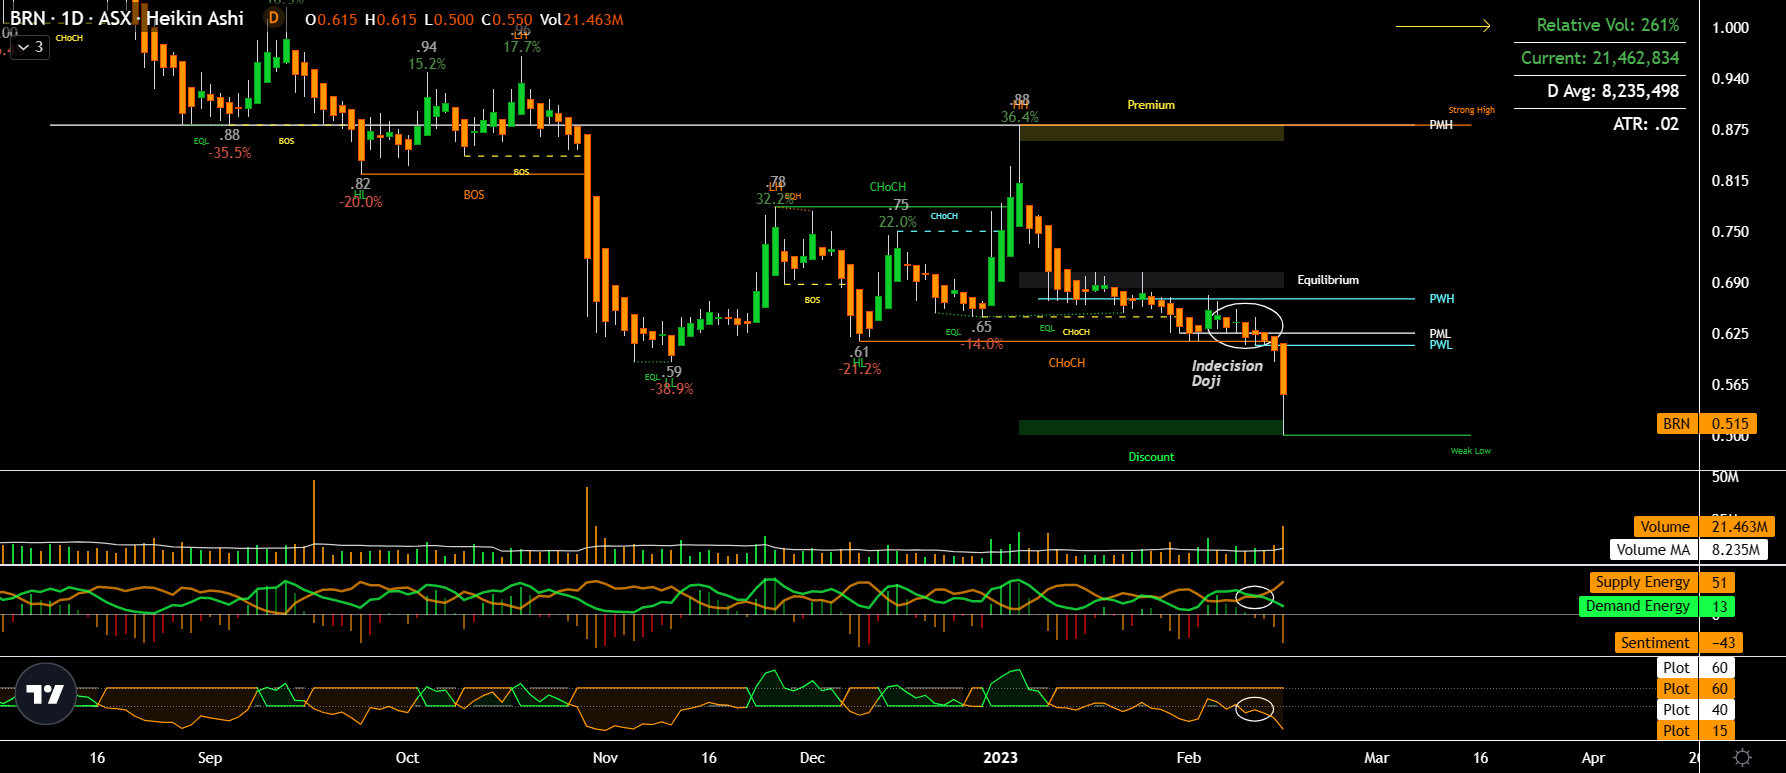Click the TradingView logo badge
The image size is (1786, 773).
pos(46,693)
